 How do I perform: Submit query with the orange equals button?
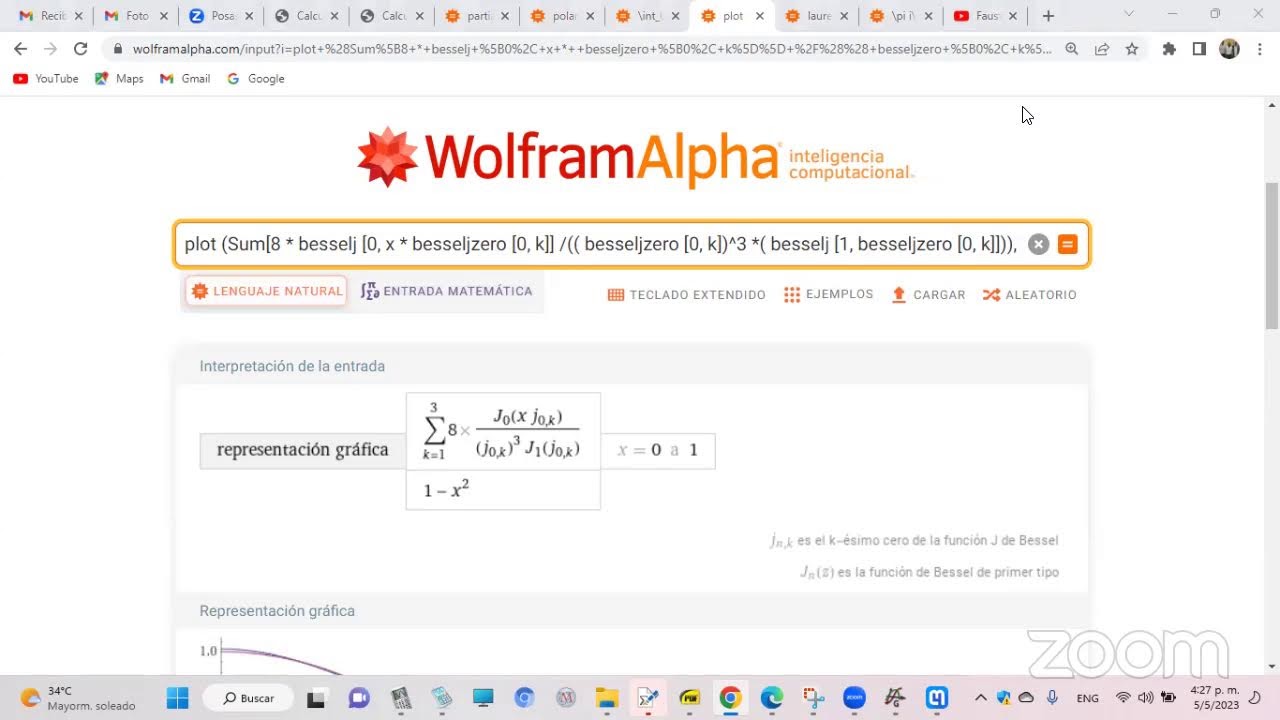click(x=1068, y=244)
